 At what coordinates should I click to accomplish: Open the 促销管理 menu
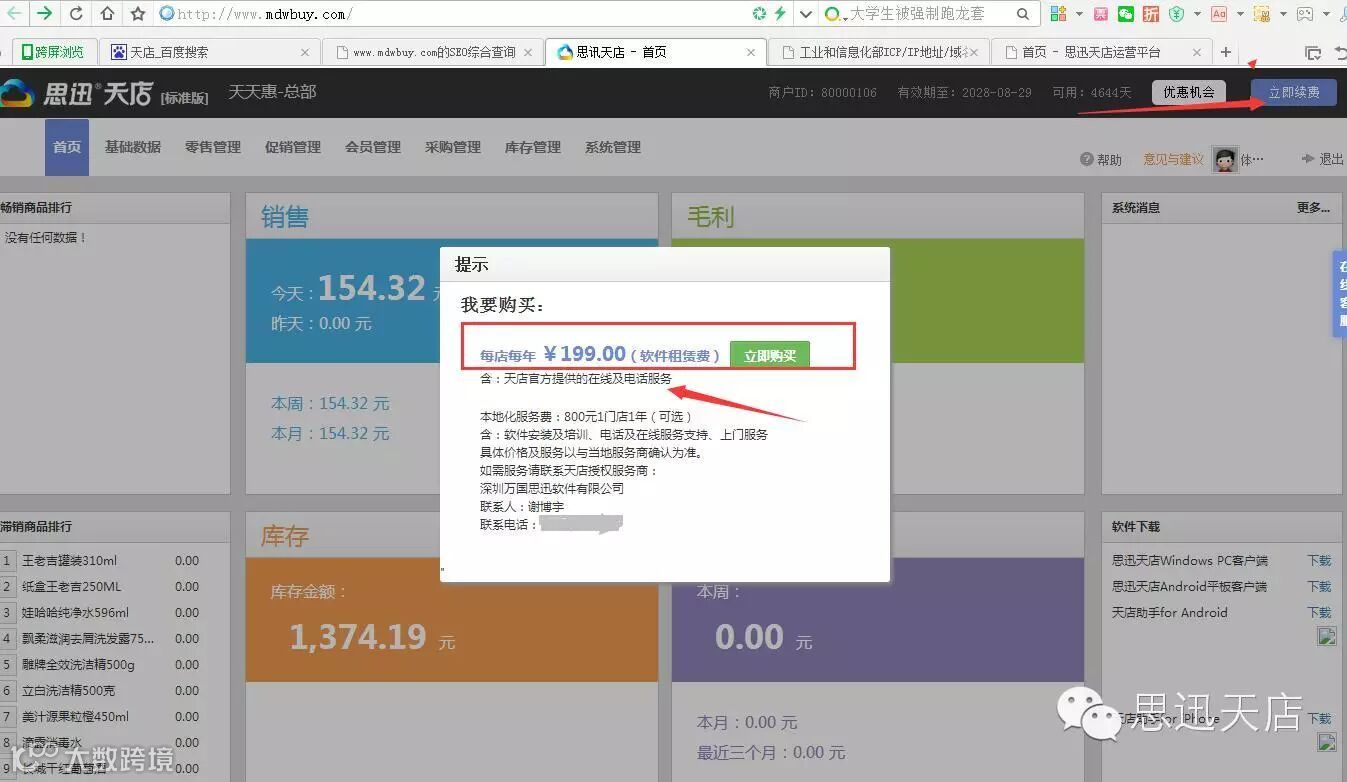click(x=293, y=147)
